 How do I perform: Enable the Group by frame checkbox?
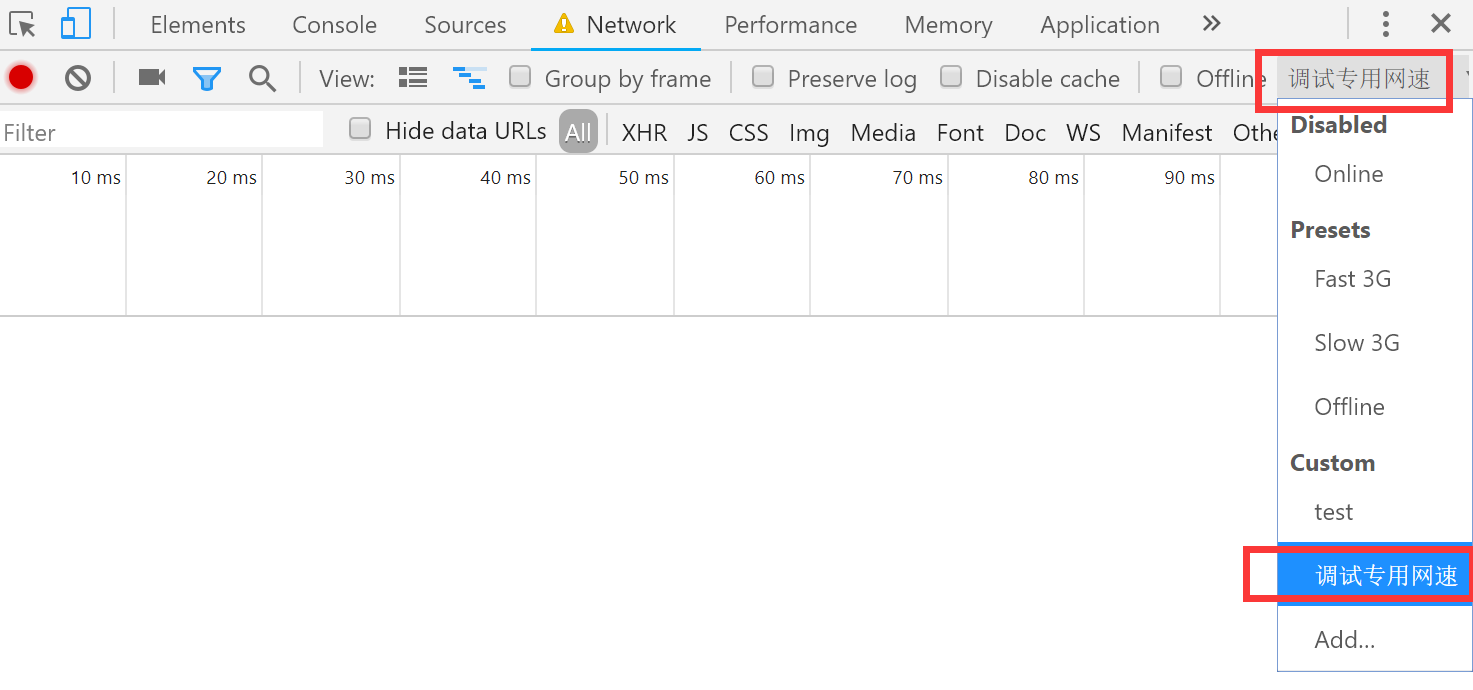pos(520,76)
